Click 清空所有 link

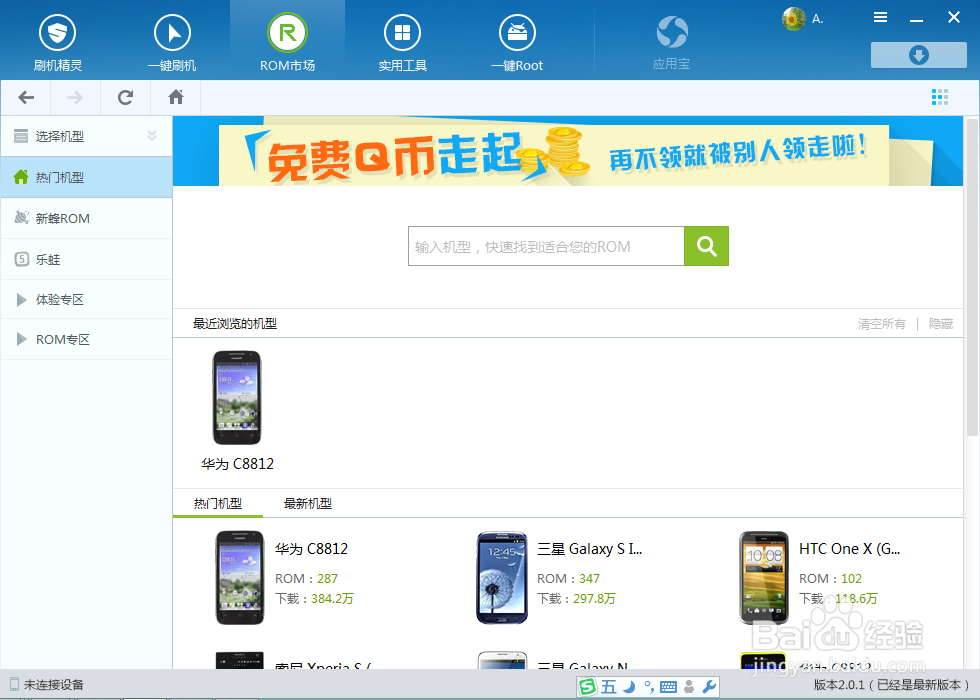881,324
